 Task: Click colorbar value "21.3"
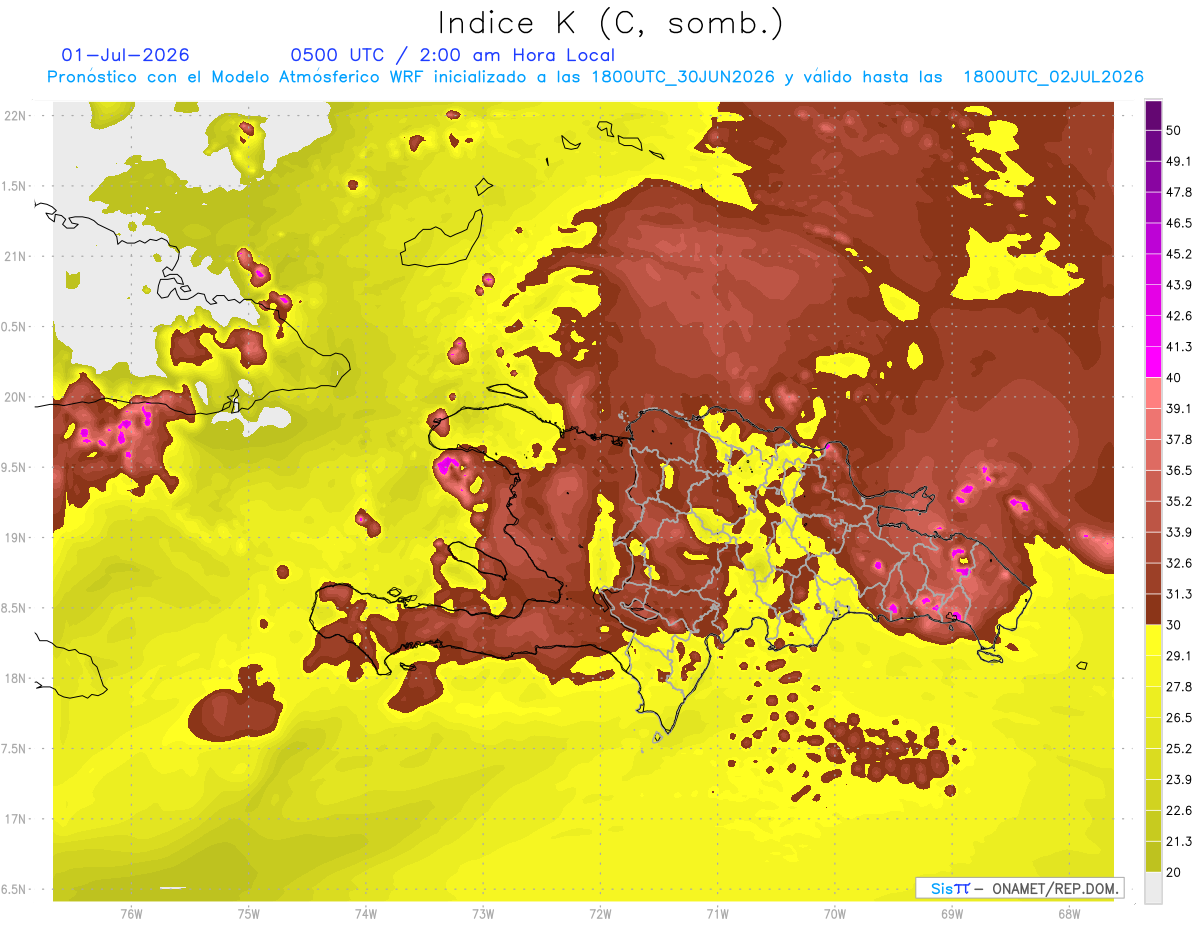point(1179,841)
